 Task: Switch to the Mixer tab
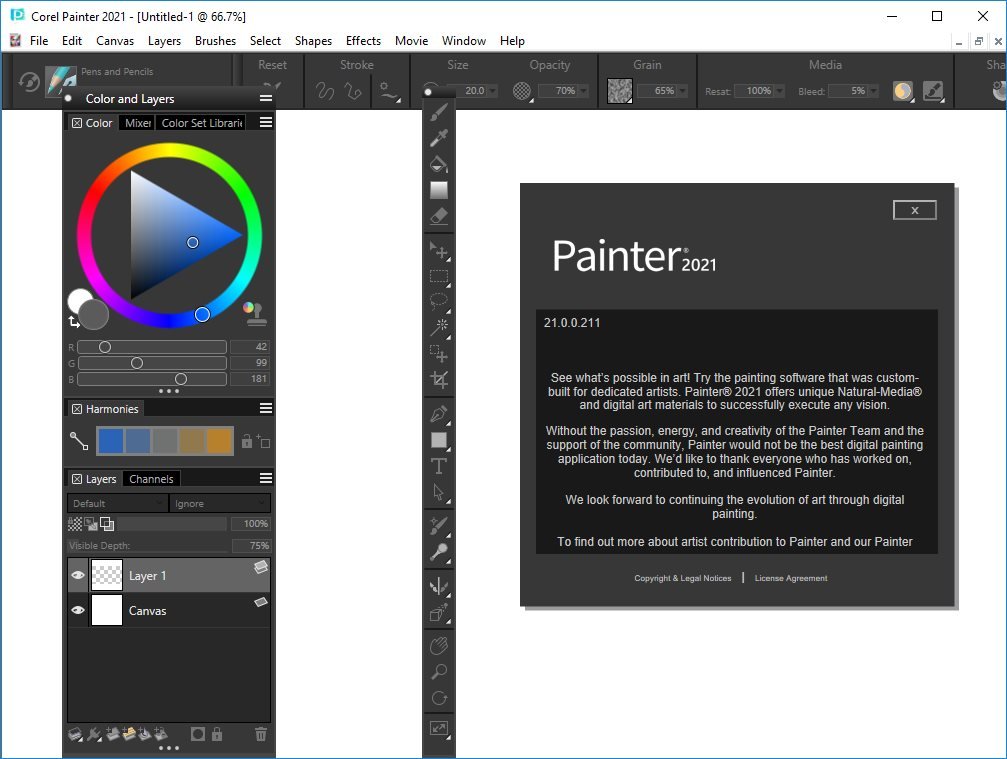click(137, 123)
